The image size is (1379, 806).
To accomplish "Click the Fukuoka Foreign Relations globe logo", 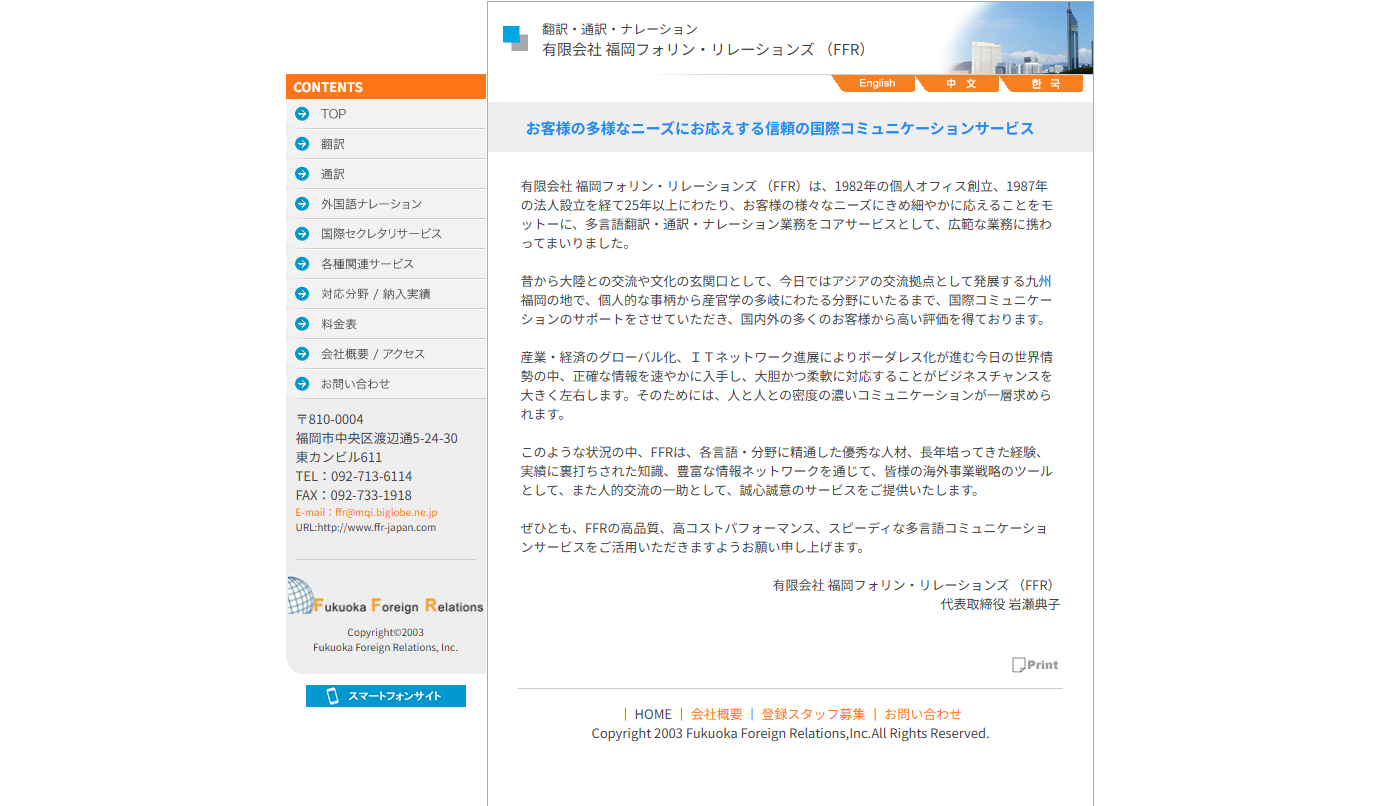I will coord(385,596).
